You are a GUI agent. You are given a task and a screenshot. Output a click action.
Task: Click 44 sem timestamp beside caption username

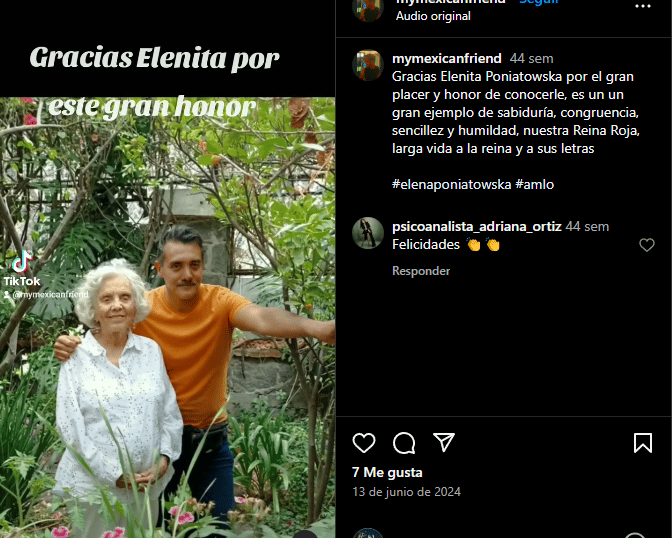point(531,58)
